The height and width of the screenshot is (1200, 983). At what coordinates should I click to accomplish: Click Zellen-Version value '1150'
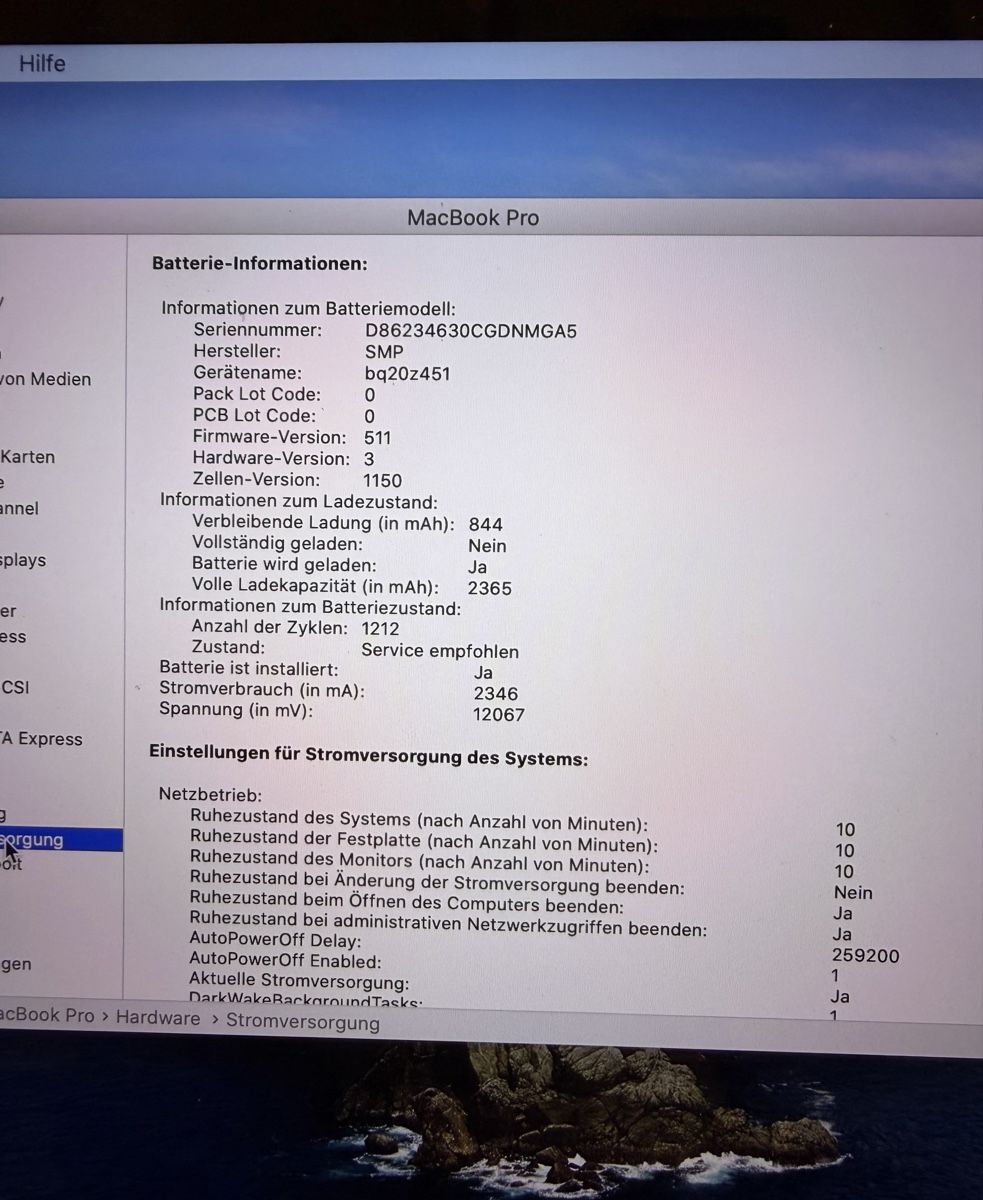tap(382, 480)
